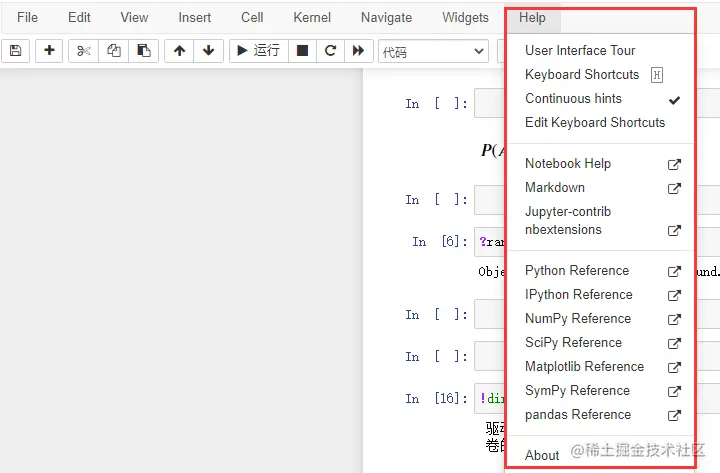Open the Navigate menu
Image resolution: width=720 pixels, height=473 pixels.
point(386,17)
